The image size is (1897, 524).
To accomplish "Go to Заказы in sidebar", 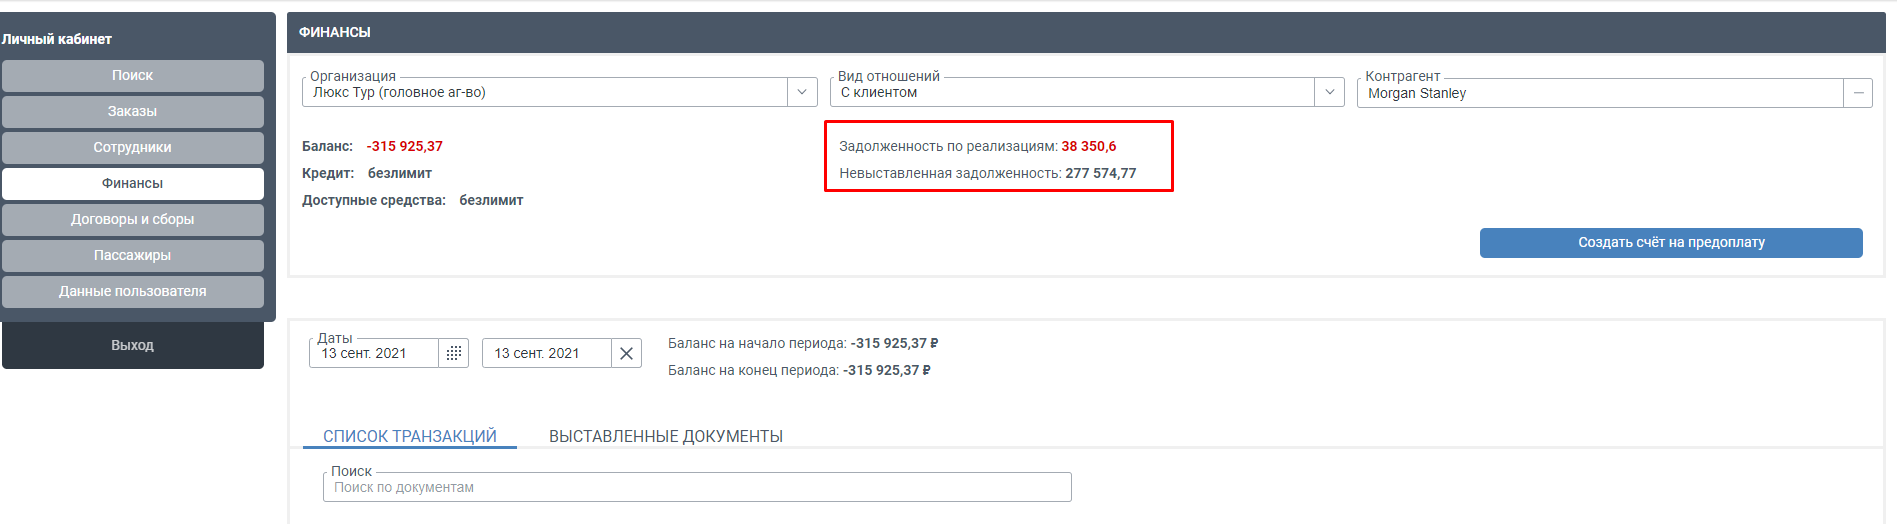I will point(132,111).
